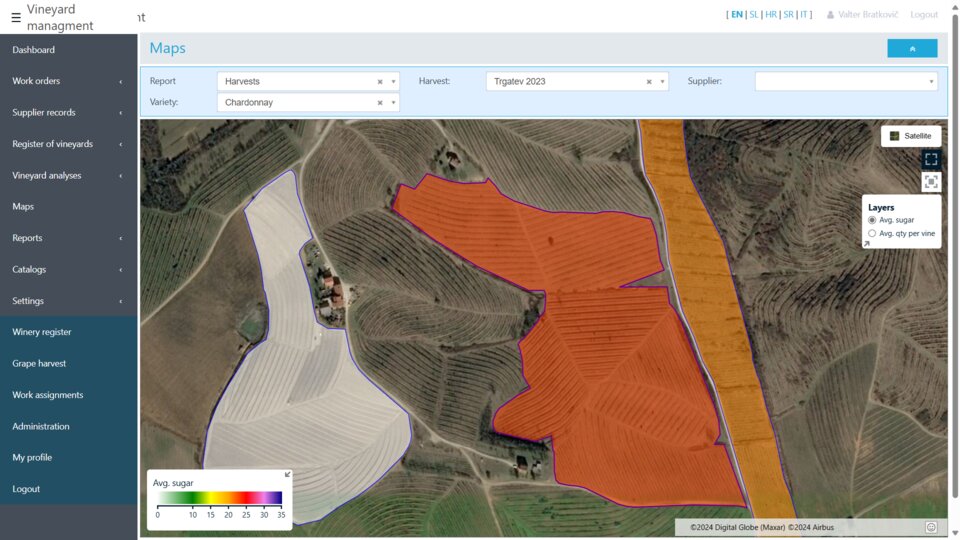Collapse the Layers panel arrow
Screen dimensions: 960x540
click(867, 243)
